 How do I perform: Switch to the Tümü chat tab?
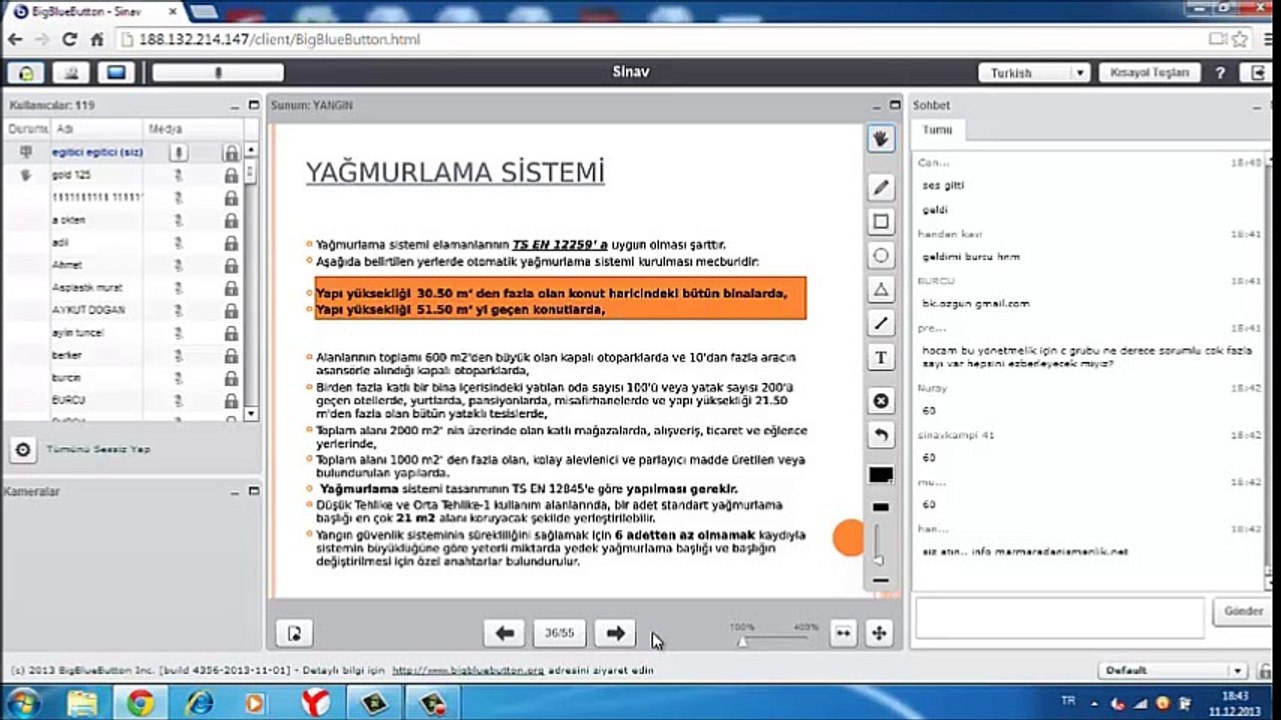click(x=937, y=130)
